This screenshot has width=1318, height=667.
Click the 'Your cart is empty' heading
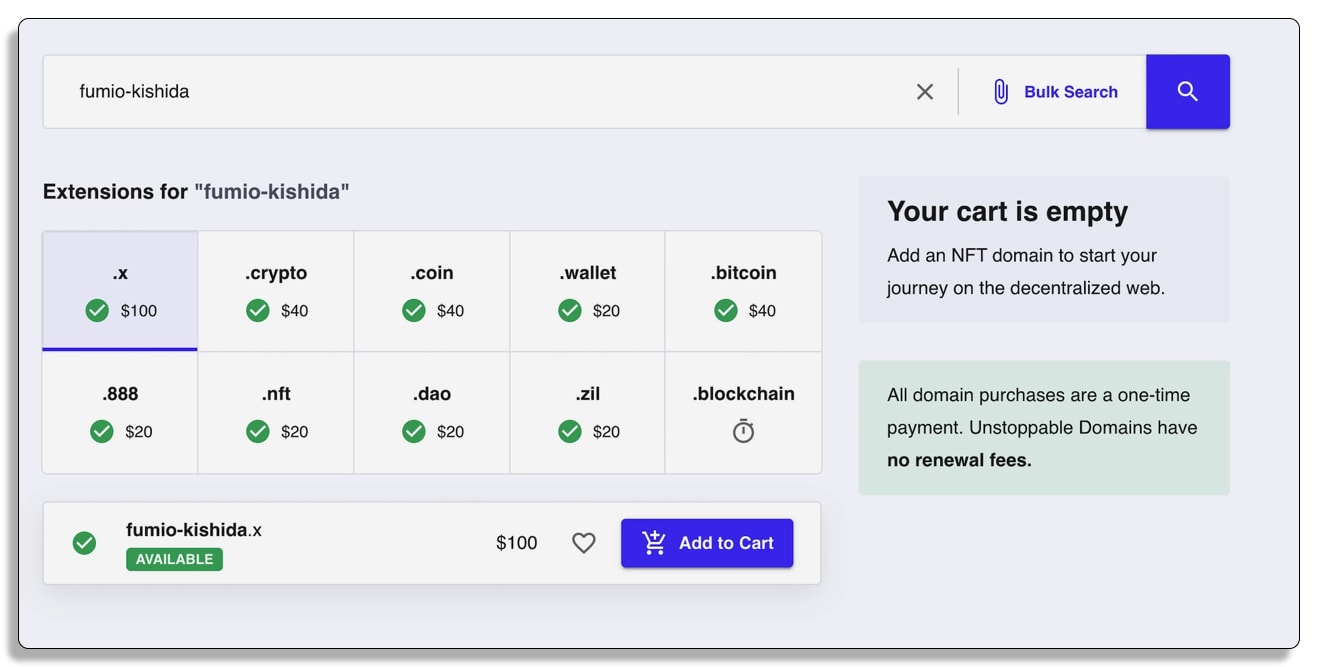tap(1007, 211)
